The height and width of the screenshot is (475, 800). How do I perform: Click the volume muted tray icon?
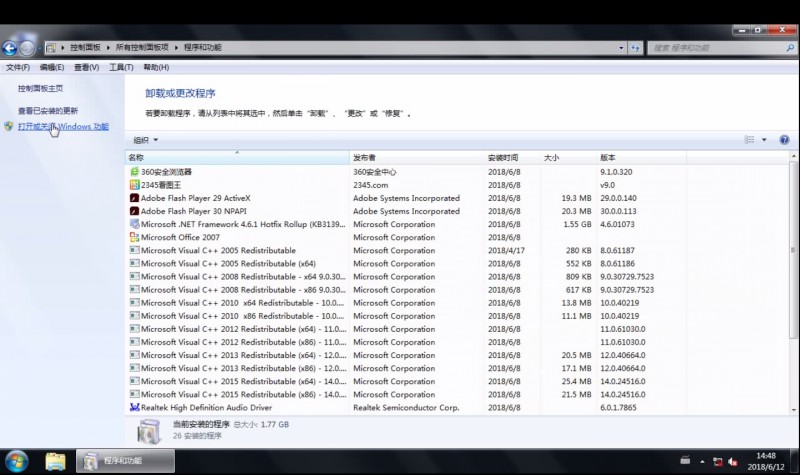[733, 462]
